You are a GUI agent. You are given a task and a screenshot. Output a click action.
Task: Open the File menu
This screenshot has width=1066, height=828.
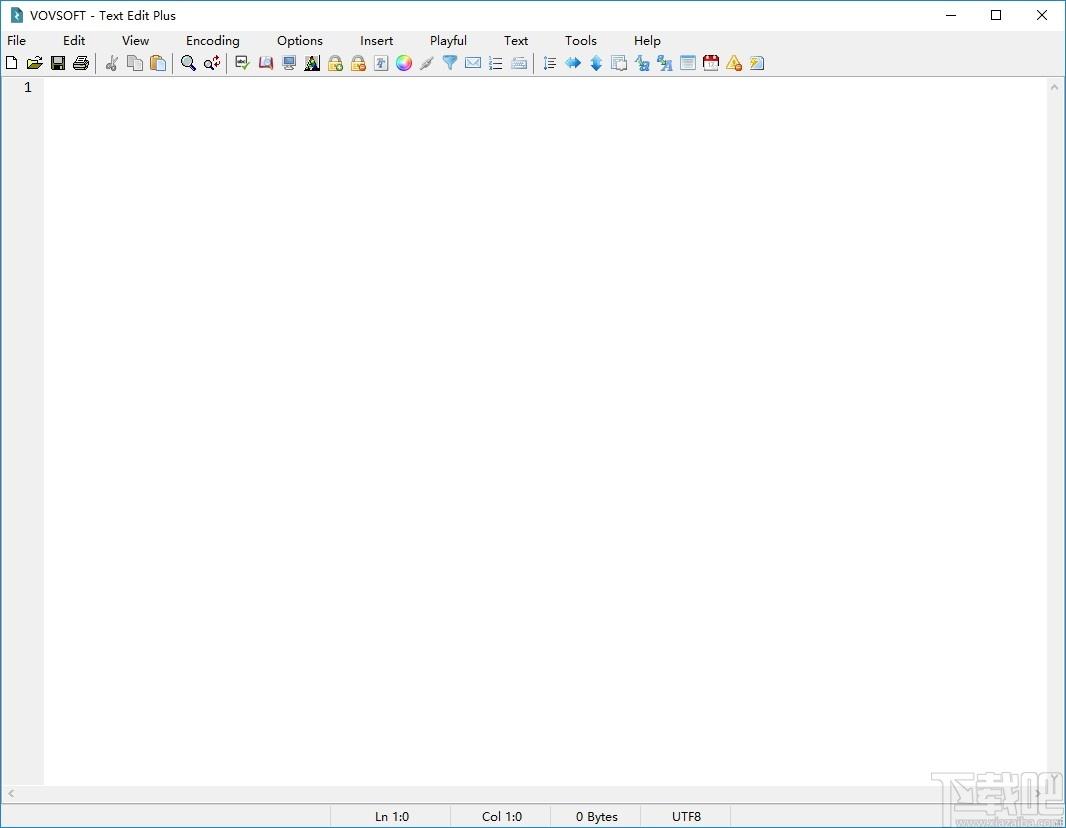[17, 41]
